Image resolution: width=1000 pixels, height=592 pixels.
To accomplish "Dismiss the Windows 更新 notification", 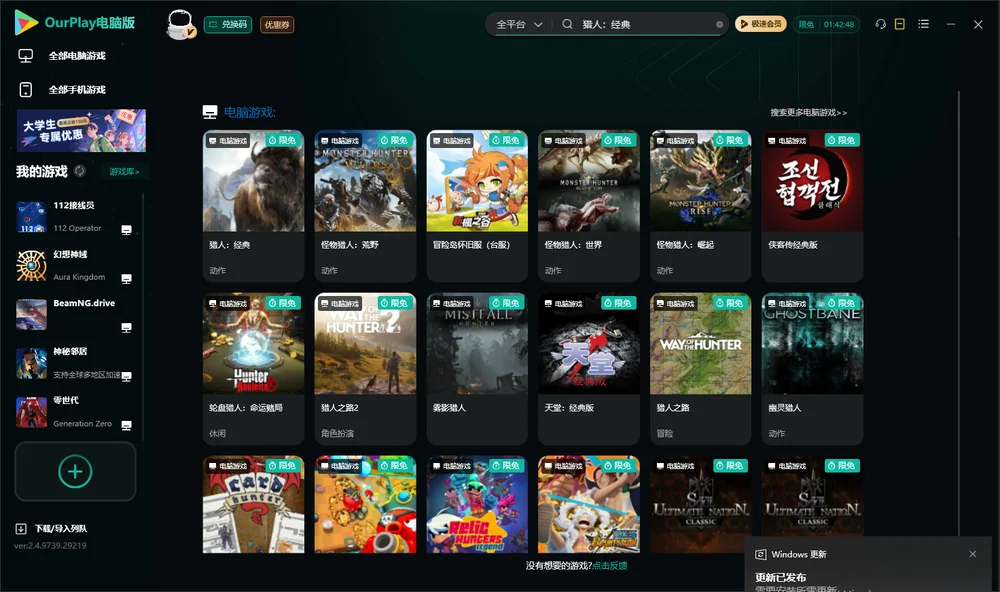I will [x=973, y=554].
